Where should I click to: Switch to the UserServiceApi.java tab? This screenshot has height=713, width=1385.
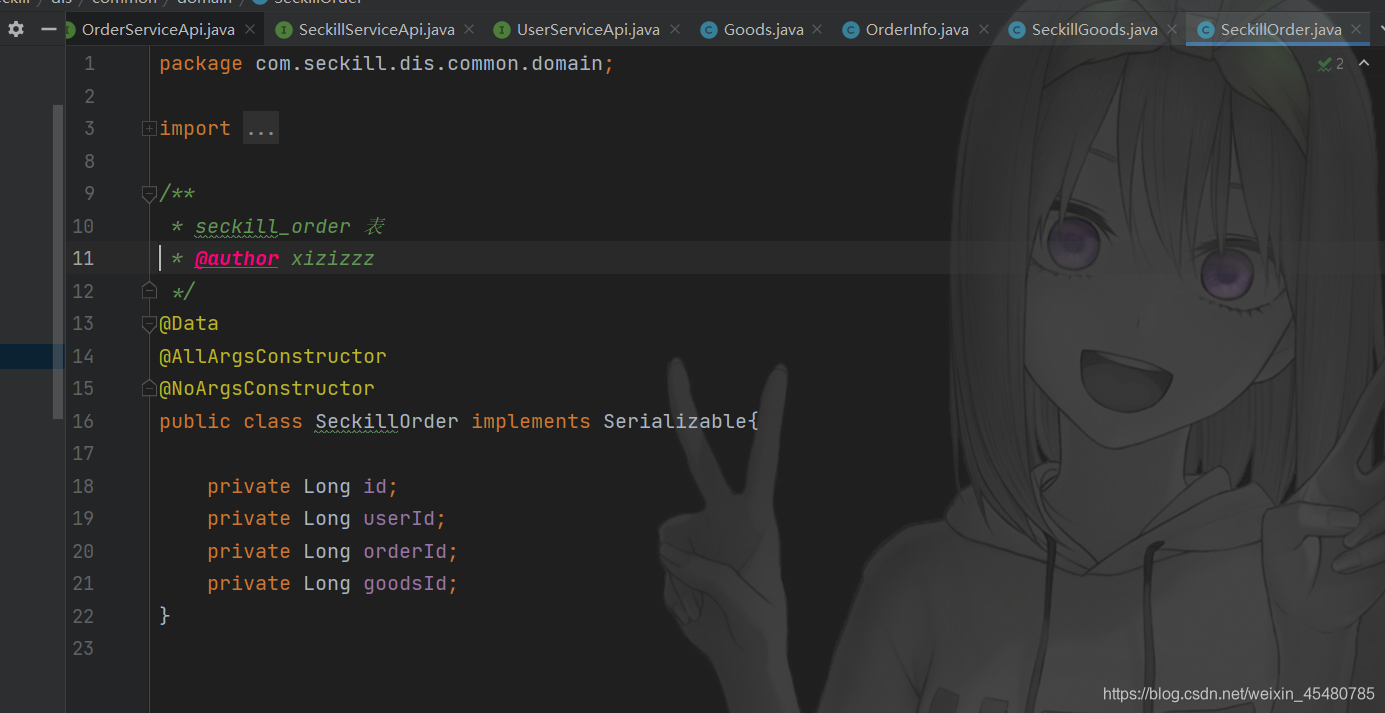click(x=588, y=30)
